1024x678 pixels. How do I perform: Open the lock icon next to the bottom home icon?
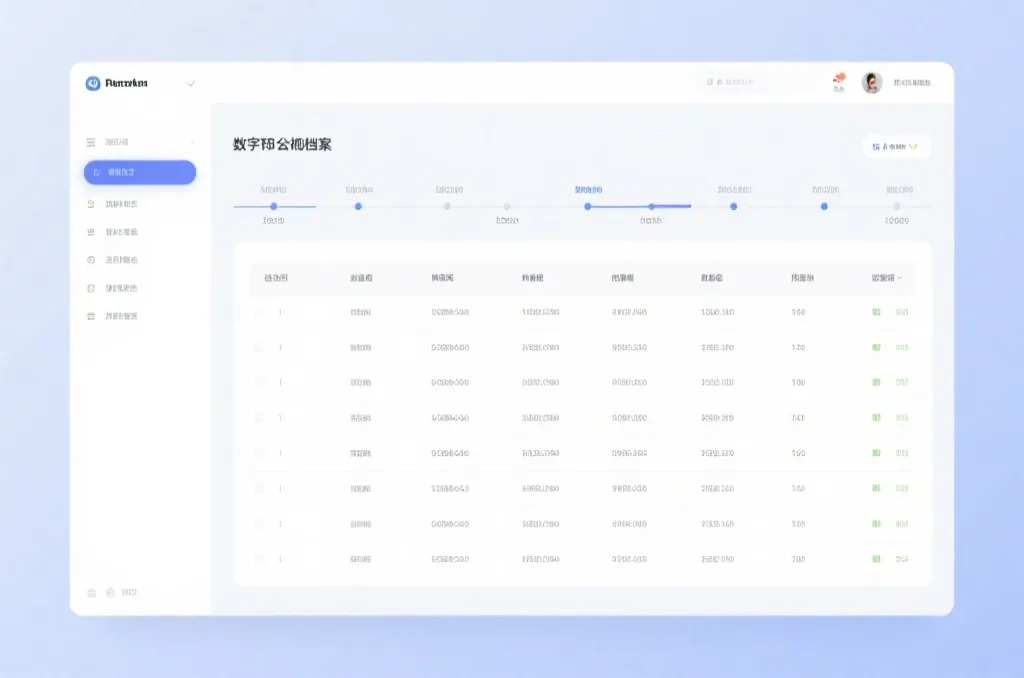point(111,592)
